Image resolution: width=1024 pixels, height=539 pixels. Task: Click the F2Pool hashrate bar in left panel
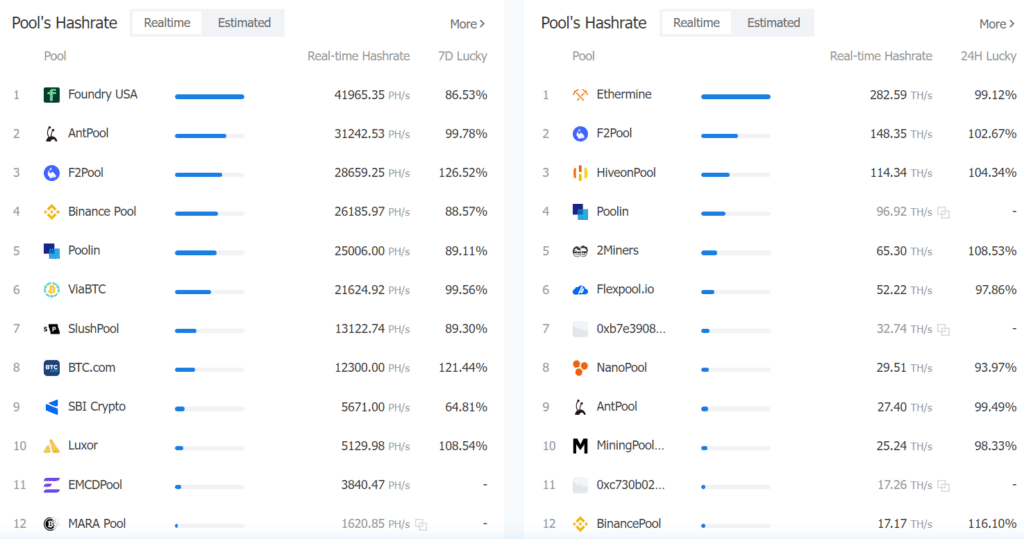pyautogui.click(x=209, y=174)
